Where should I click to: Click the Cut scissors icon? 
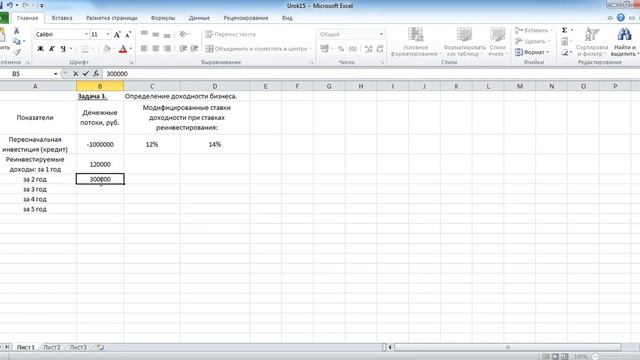point(17,31)
